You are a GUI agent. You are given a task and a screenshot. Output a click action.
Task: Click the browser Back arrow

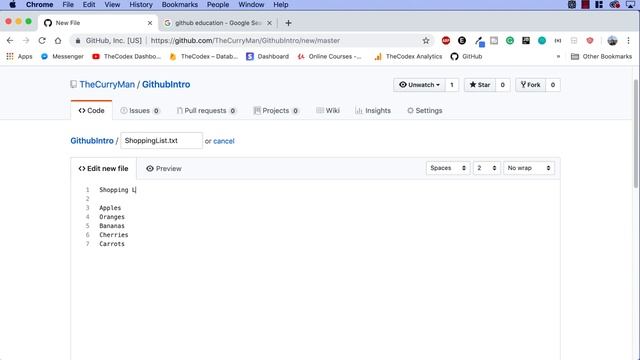(10, 40)
